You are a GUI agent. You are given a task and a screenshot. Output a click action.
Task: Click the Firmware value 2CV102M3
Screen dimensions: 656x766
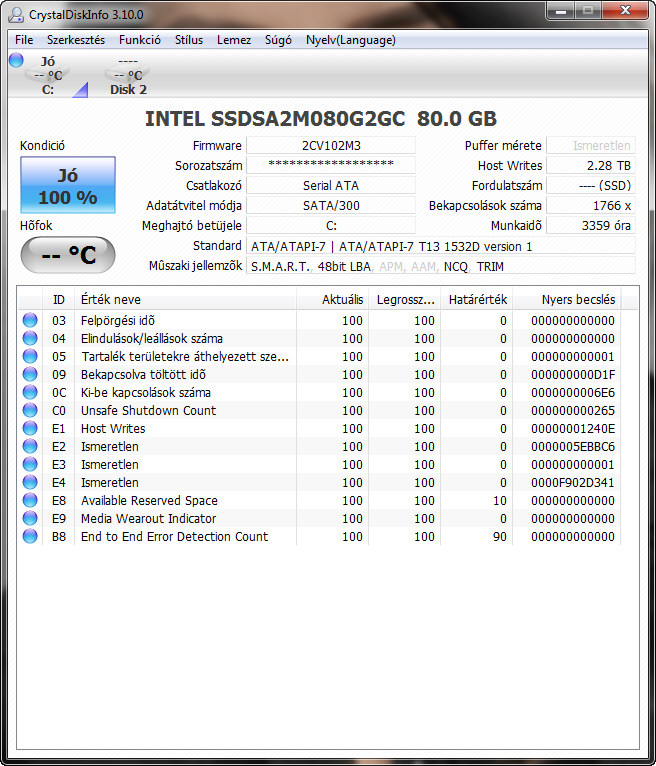coord(331,146)
